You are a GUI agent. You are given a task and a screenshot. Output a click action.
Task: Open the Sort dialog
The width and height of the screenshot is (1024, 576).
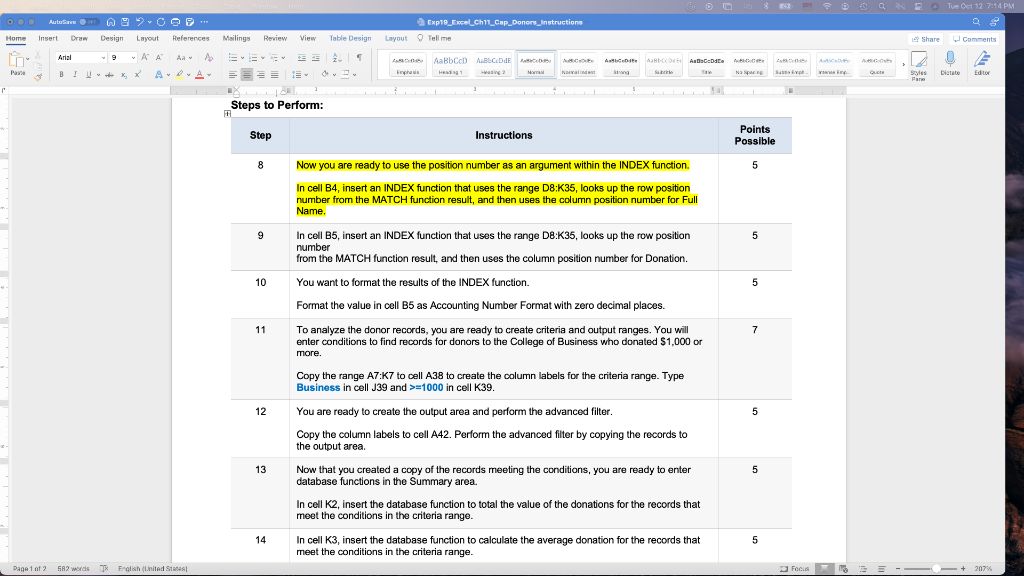(x=336, y=58)
